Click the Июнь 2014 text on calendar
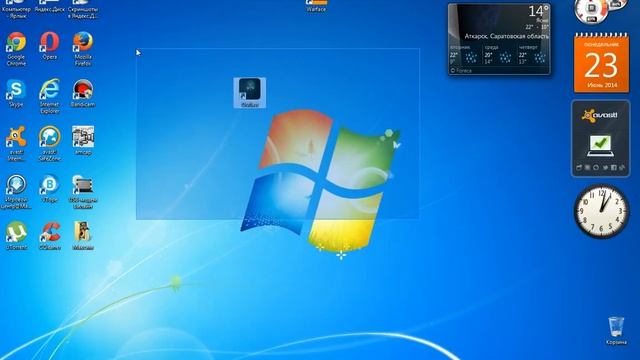 602,85
